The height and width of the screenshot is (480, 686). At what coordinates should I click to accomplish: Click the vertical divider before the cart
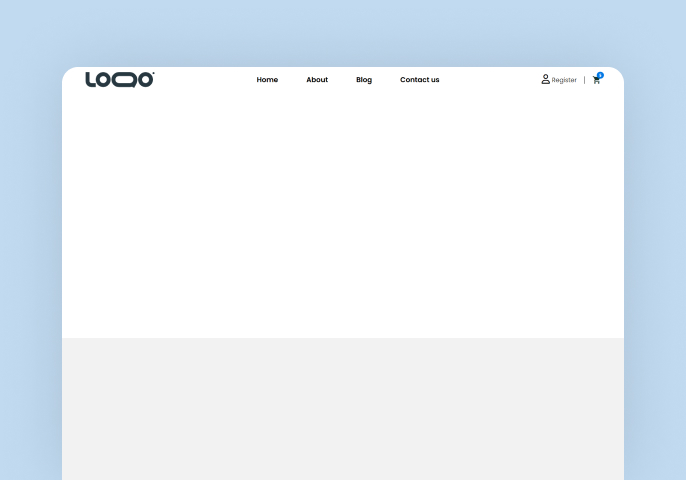tap(585, 80)
